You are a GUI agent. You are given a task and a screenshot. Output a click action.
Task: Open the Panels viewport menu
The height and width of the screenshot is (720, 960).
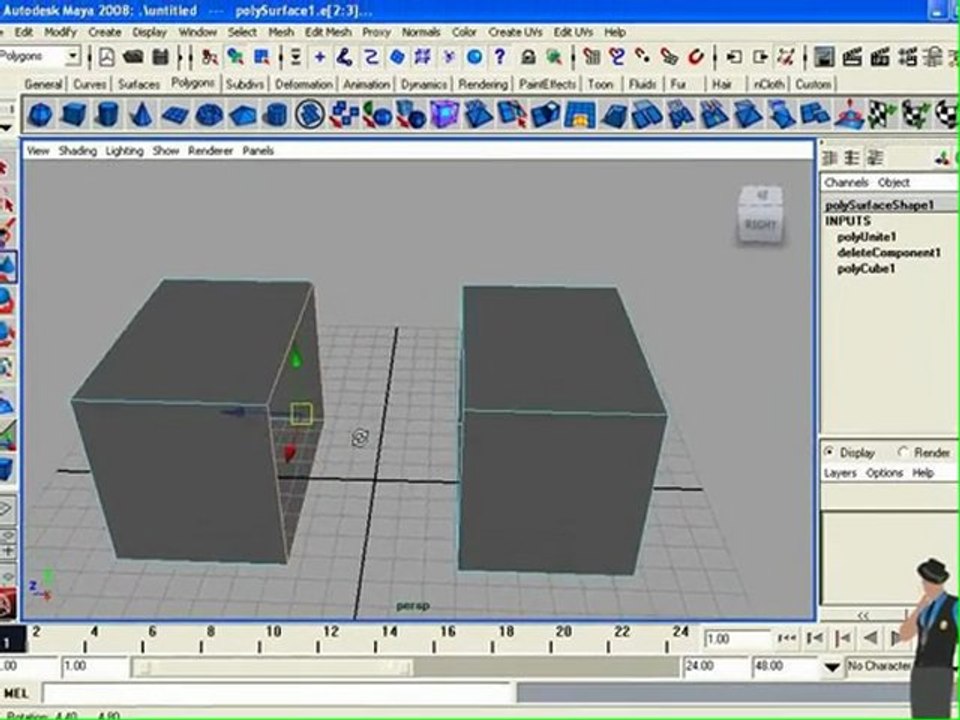coord(258,151)
